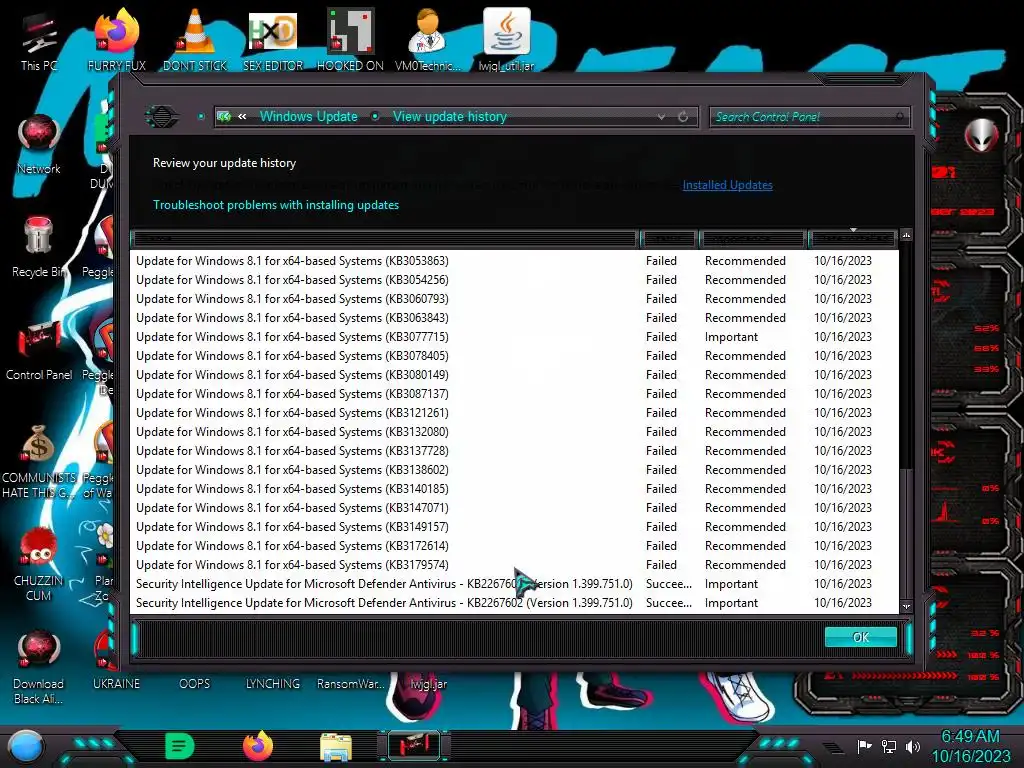Select update row KB3053863
This screenshot has width=1024, height=768.
pos(514,261)
